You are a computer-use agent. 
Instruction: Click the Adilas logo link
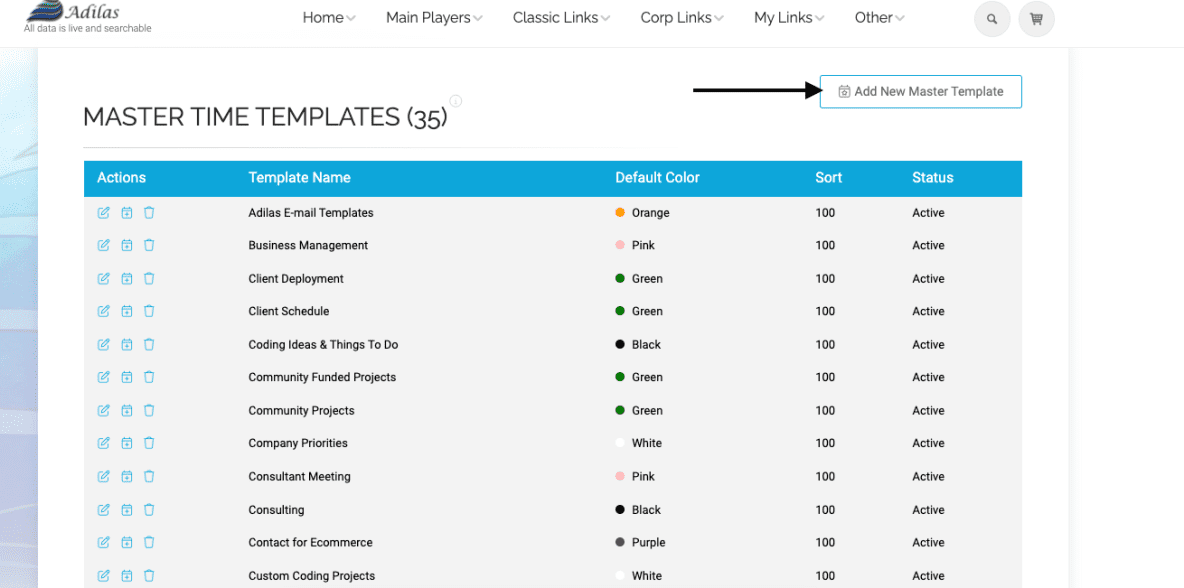coord(88,17)
